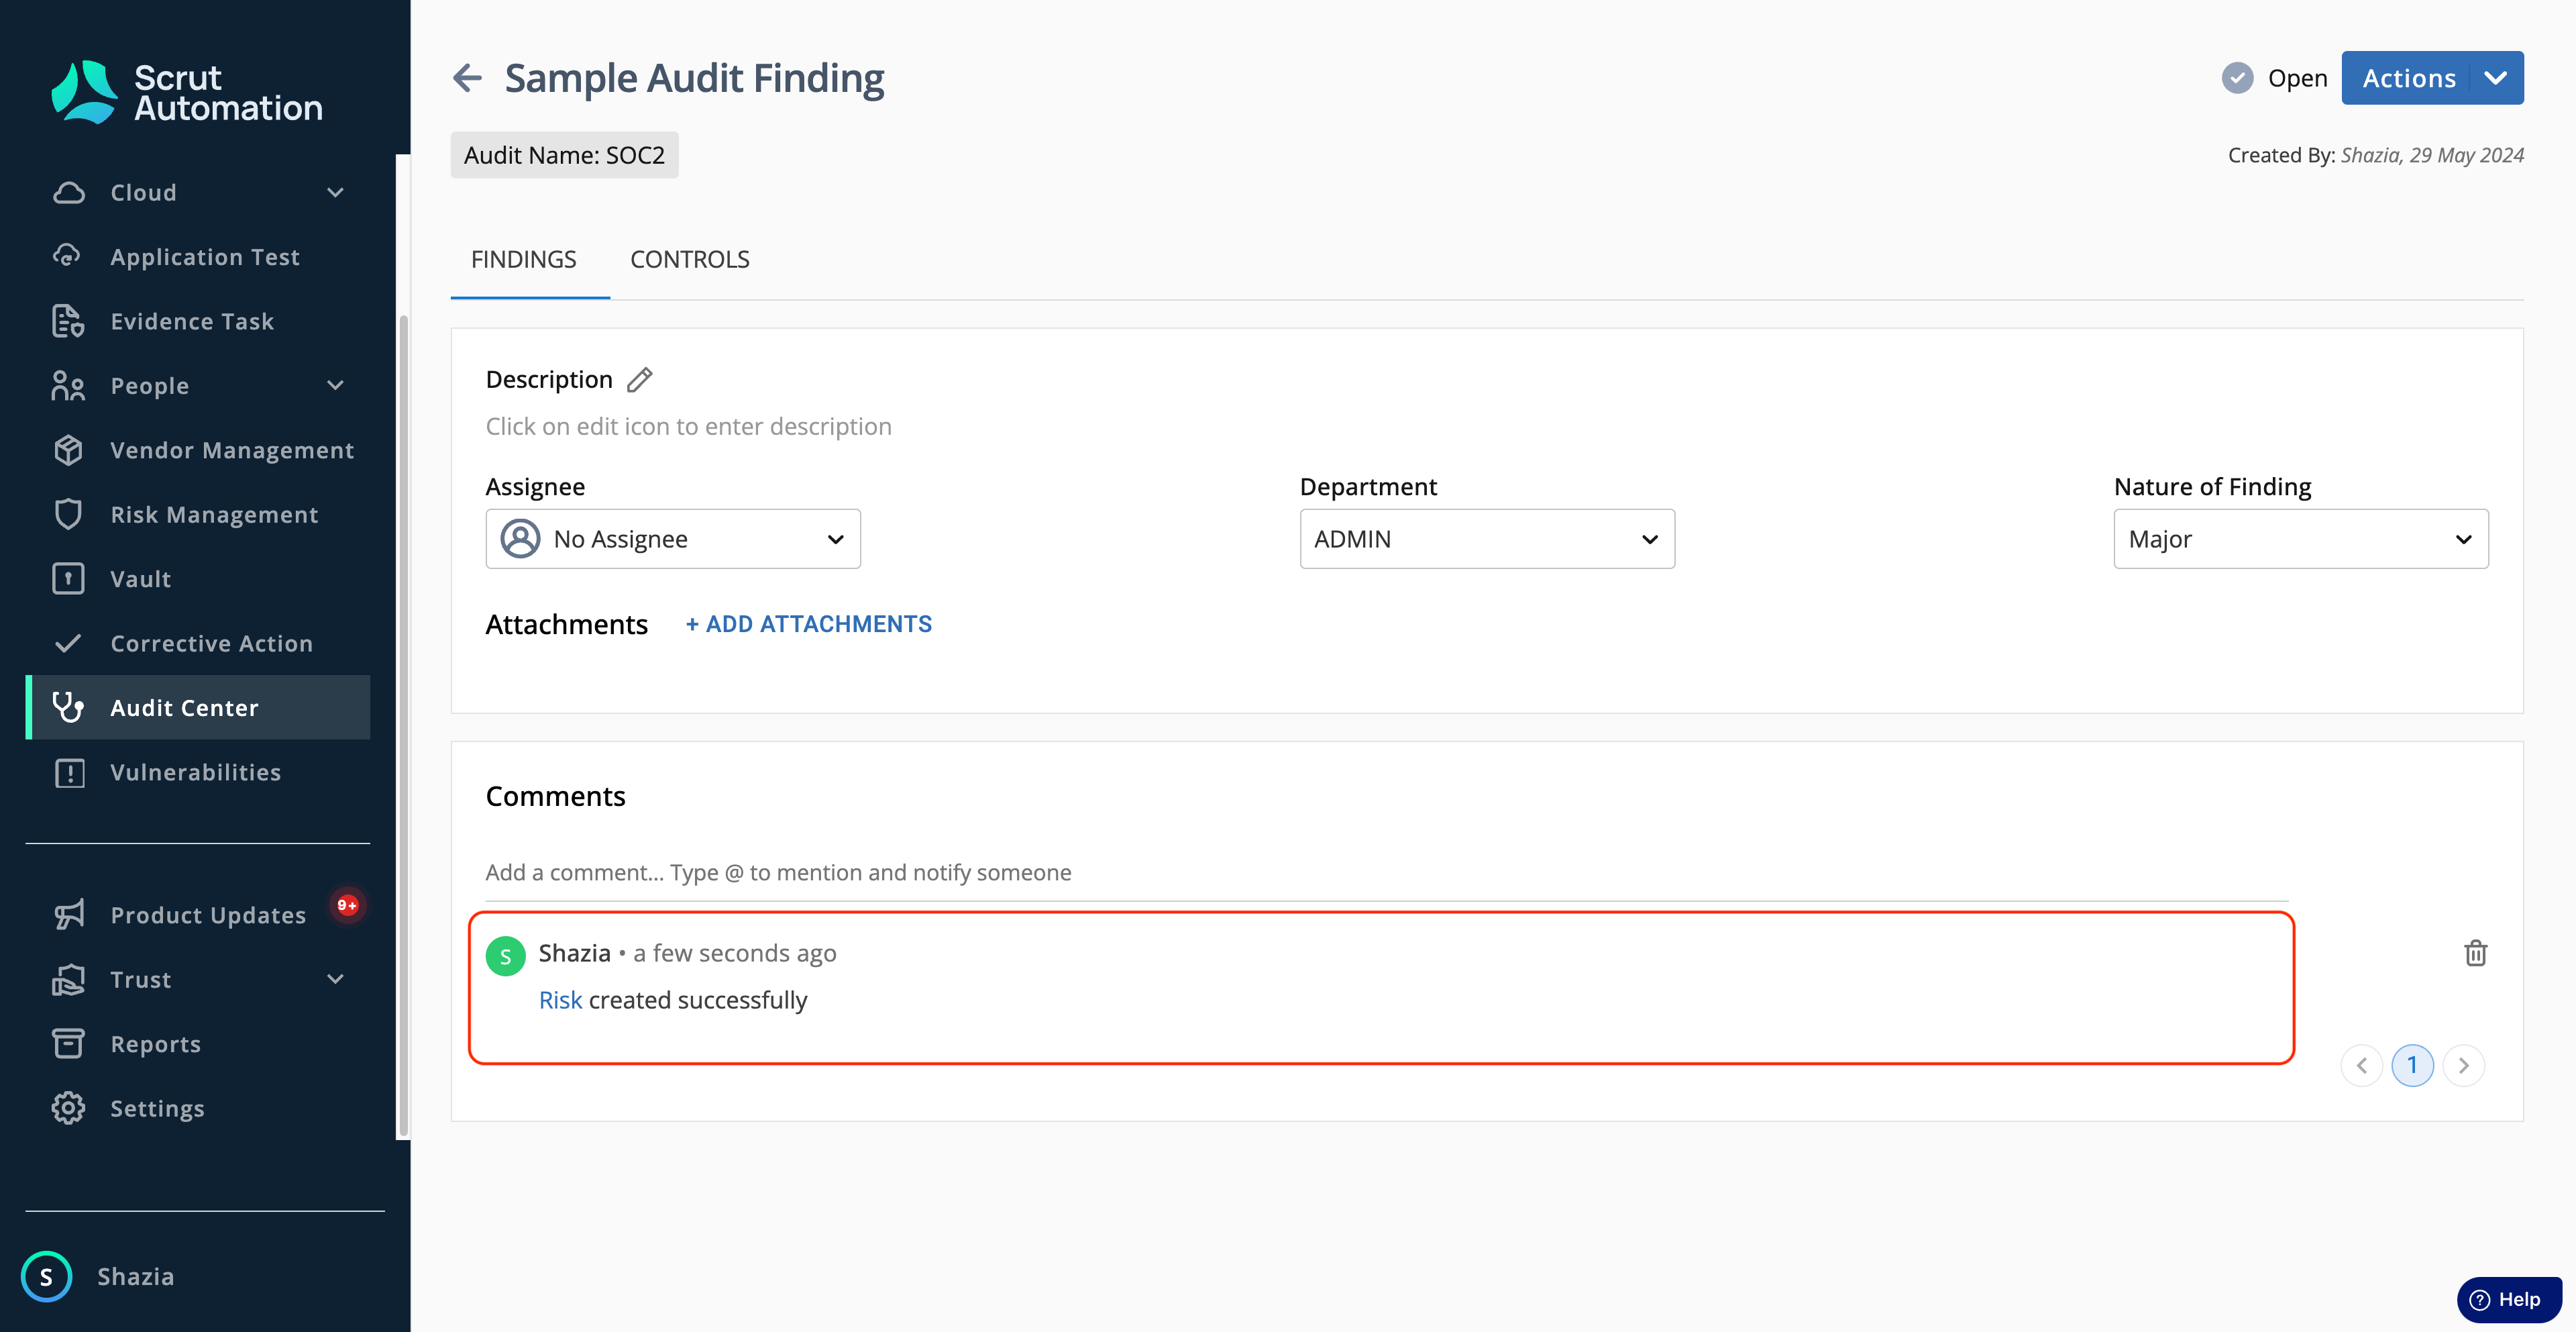Click the Vendor Management cube icon
The width and height of the screenshot is (2576, 1332).
(68, 450)
